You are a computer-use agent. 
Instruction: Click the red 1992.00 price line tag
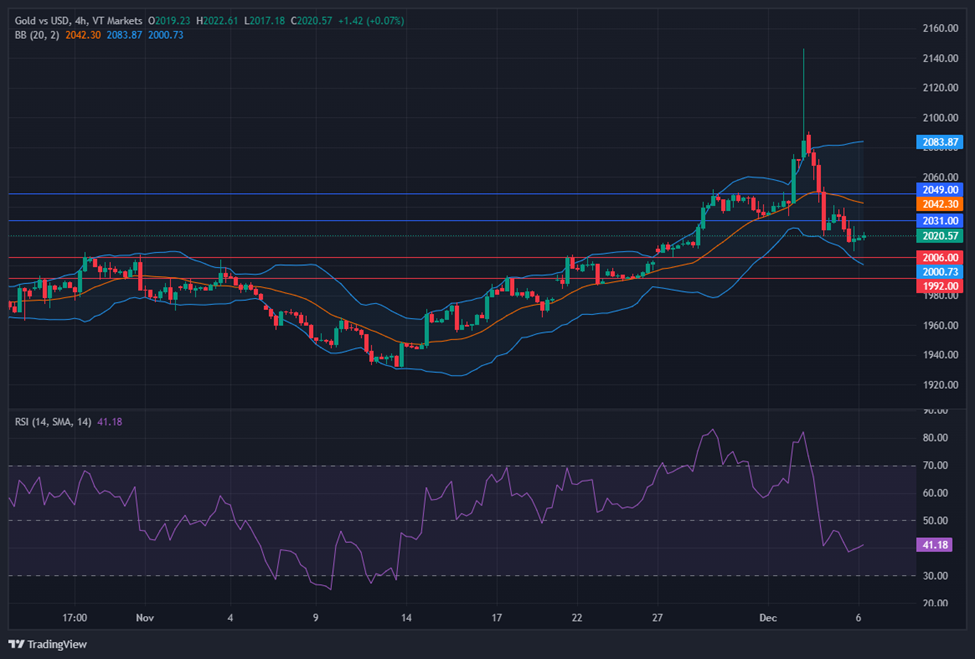click(x=940, y=286)
